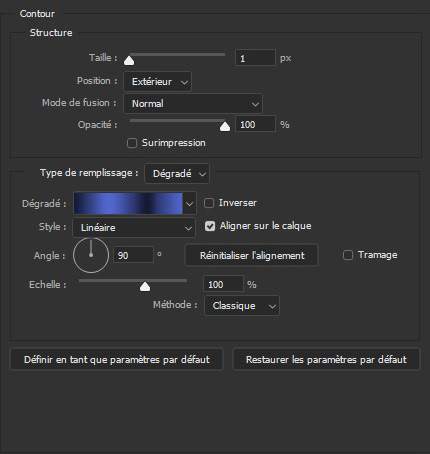Open the Position dropdown showing Extérieur
This screenshot has height=454, width=430.
[157, 82]
